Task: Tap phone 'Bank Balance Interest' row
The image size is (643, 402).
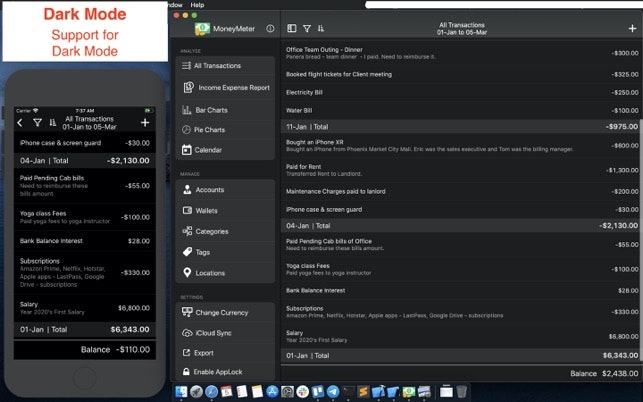Action: click(84, 241)
